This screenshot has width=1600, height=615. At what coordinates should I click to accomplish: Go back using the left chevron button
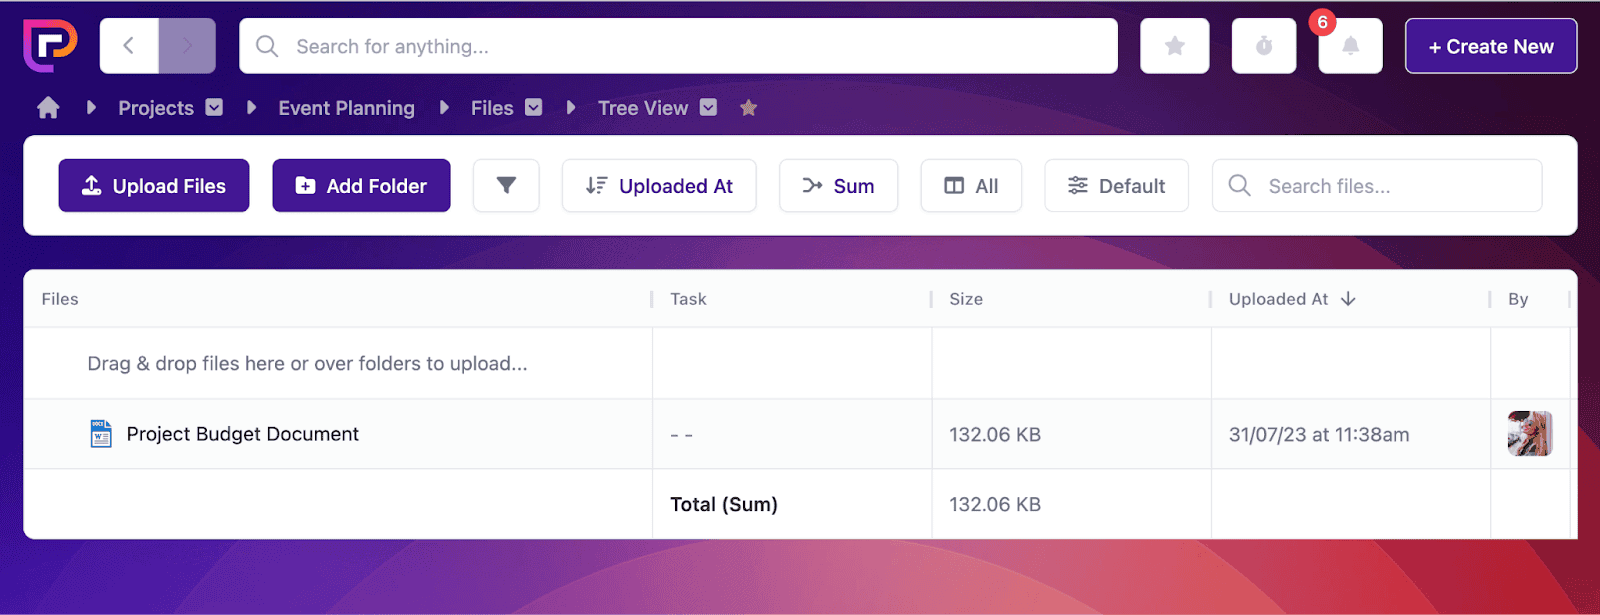(129, 46)
